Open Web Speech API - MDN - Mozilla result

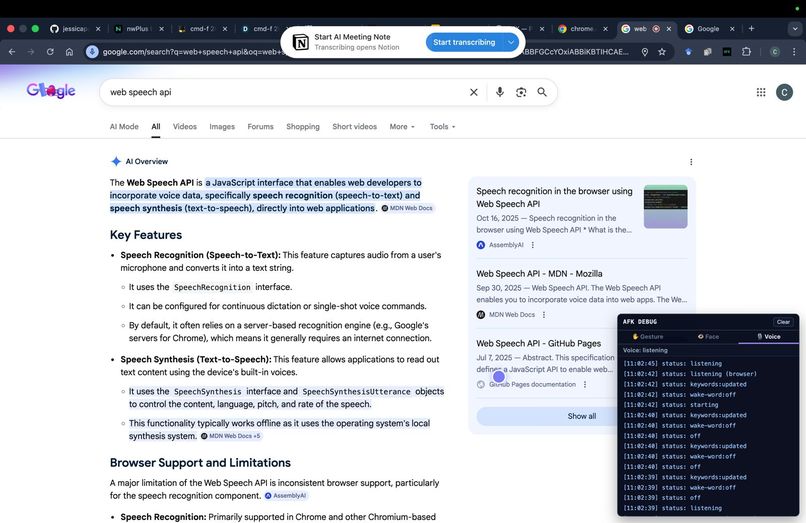(539, 274)
